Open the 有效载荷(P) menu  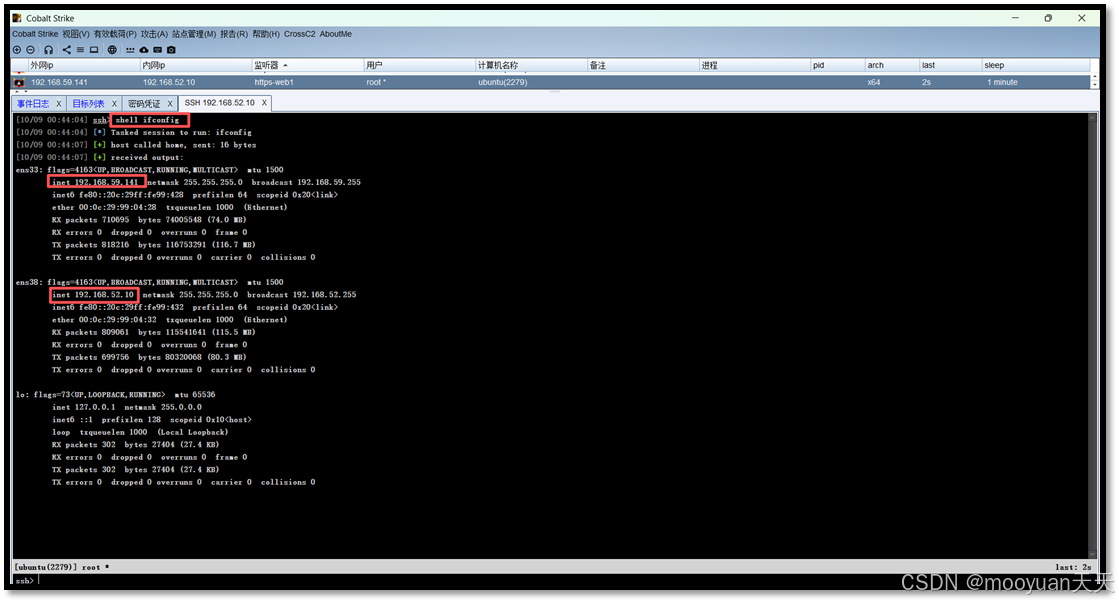point(115,34)
